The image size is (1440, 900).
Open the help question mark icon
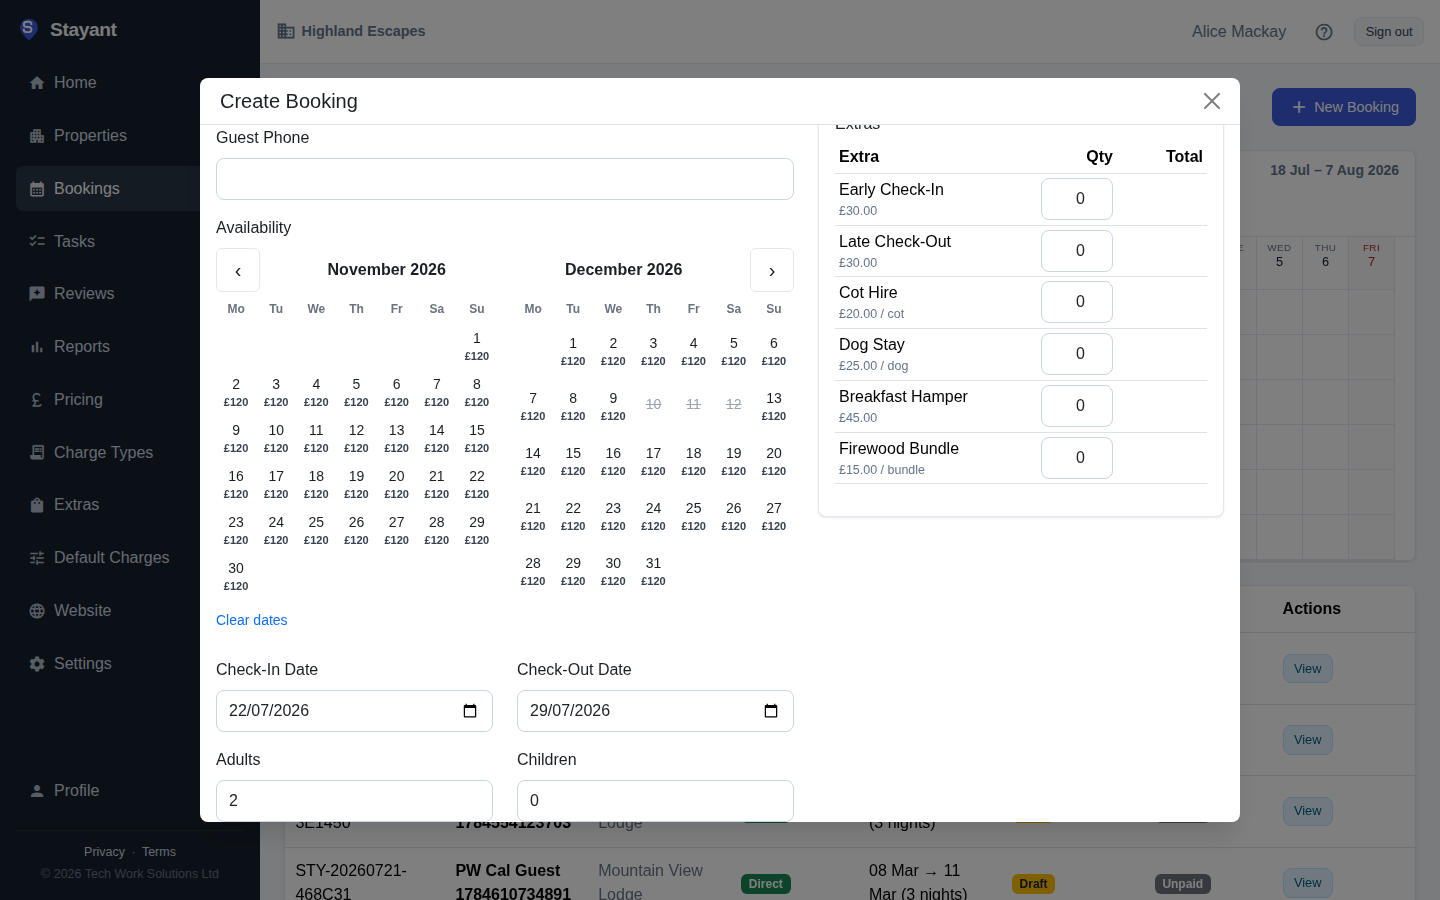[x=1324, y=32]
